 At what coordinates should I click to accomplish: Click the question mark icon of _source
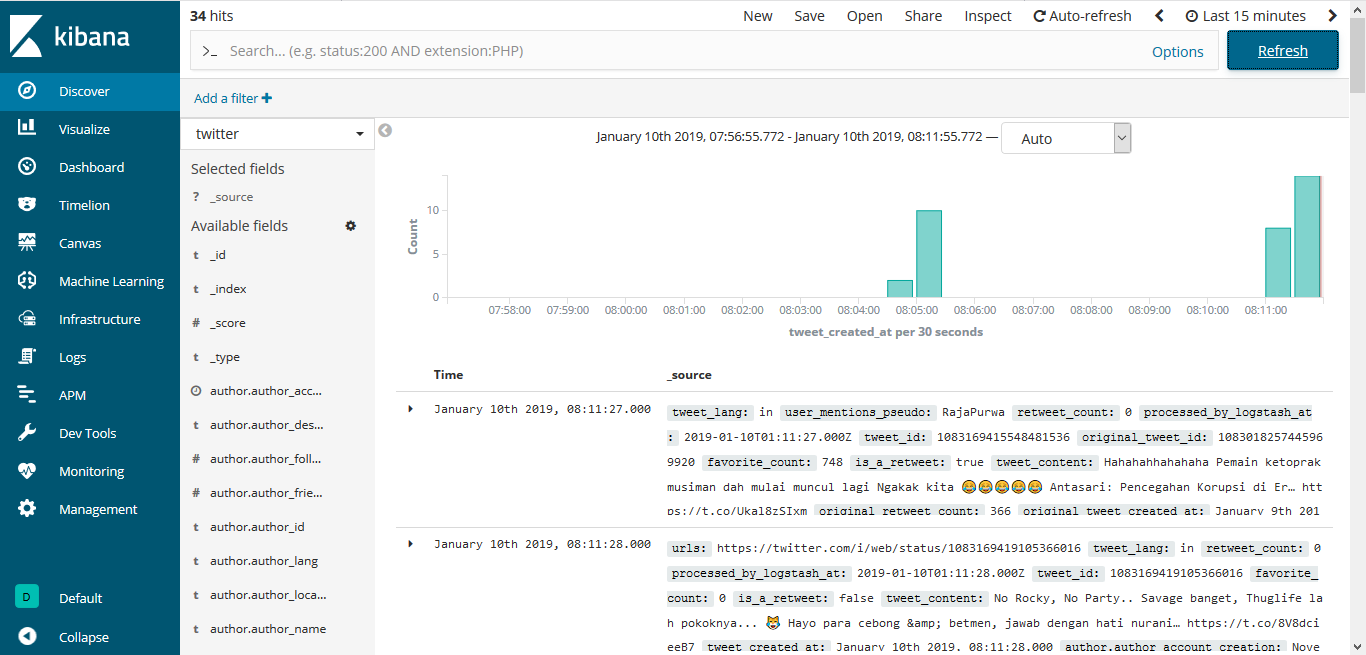[x=196, y=197]
